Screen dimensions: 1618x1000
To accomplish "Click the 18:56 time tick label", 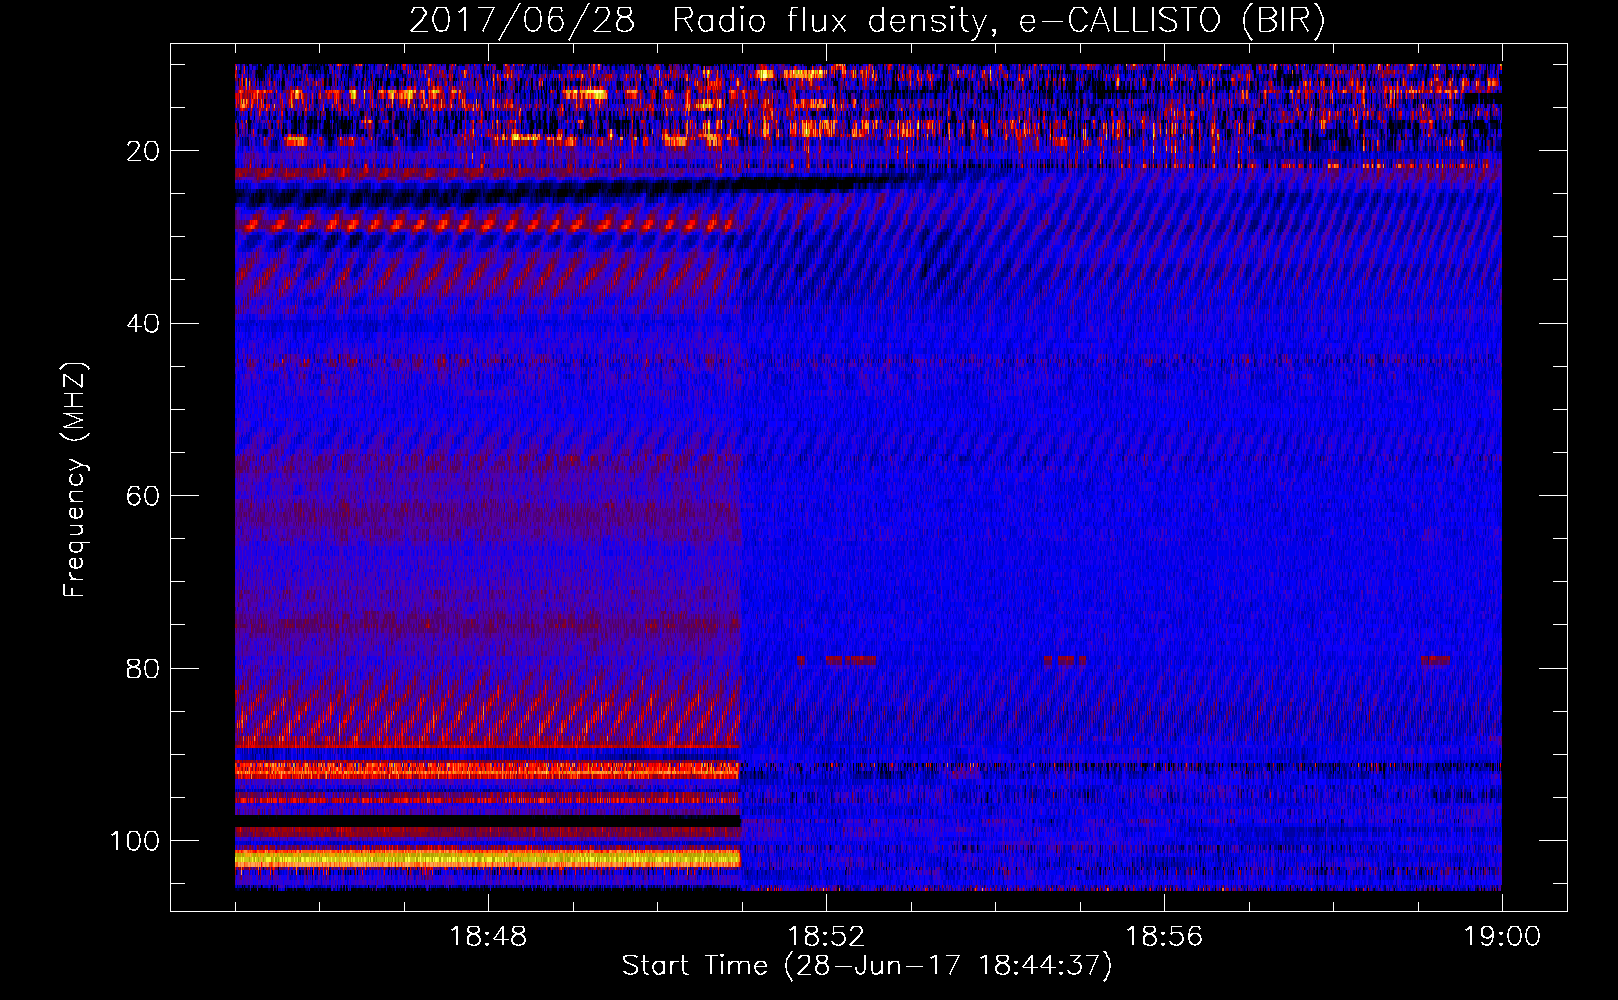I will tap(1164, 937).
